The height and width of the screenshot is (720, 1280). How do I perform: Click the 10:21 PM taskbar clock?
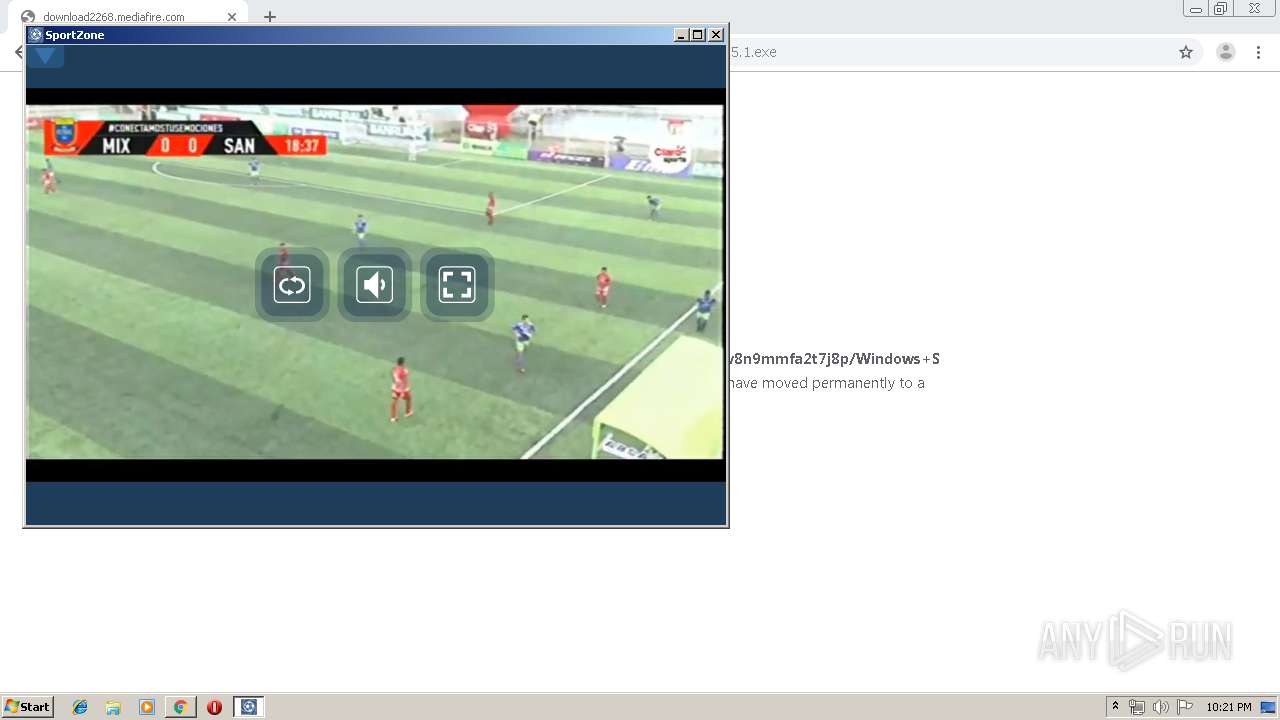pos(1229,707)
